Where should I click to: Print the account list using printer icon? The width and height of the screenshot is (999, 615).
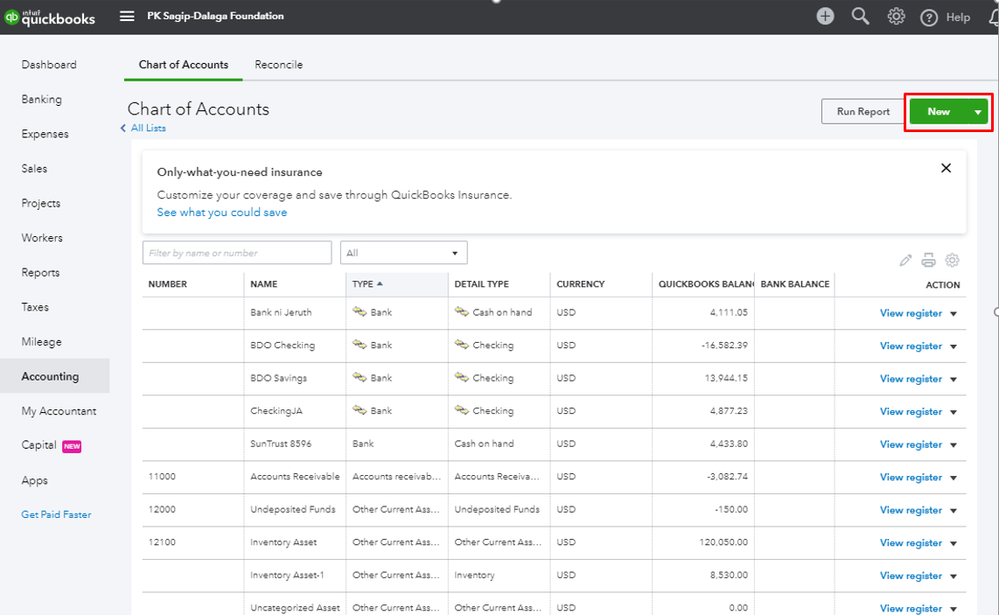(928, 260)
